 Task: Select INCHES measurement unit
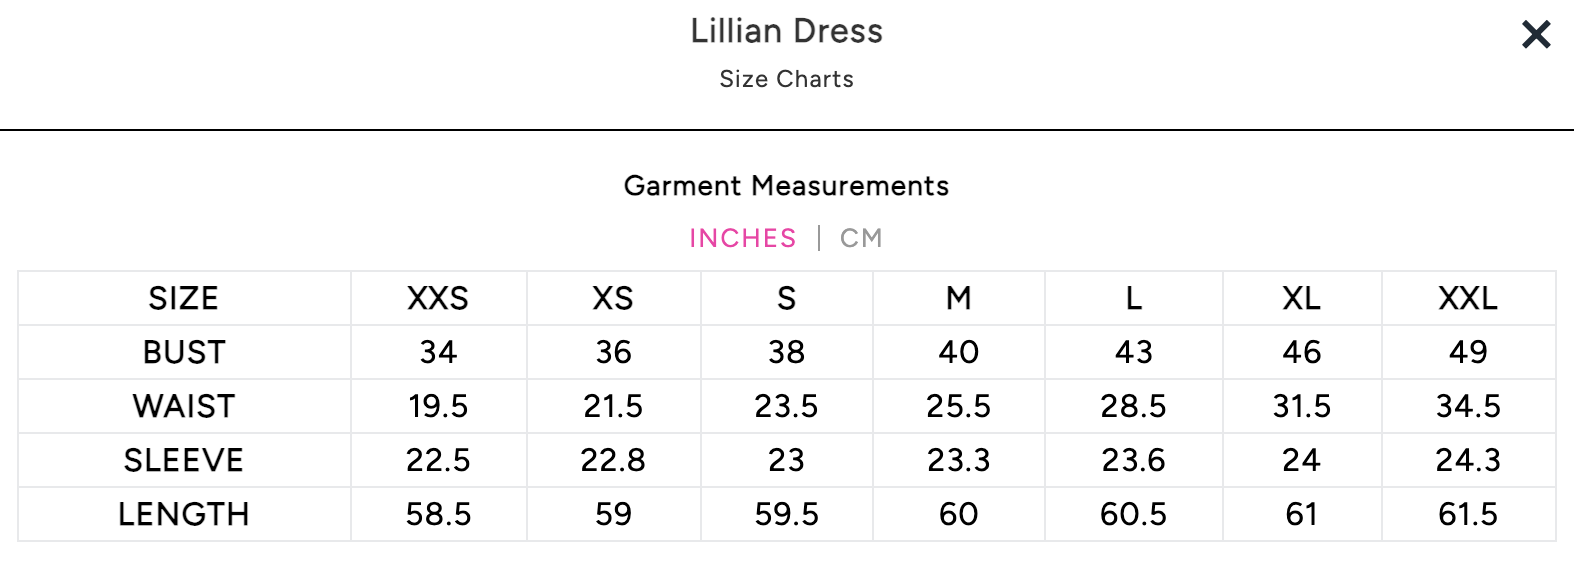[743, 238]
